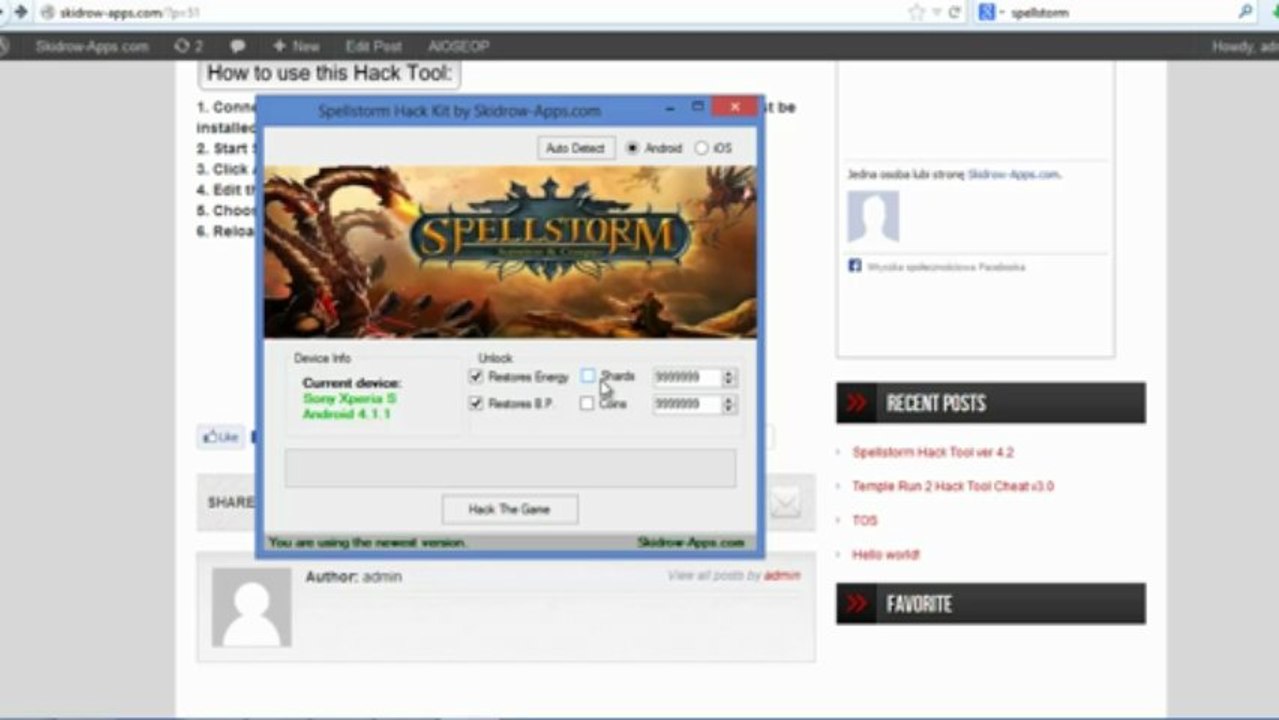The height and width of the screenshot is (720, 1279).
Task: Click the Coins amount field
Action: pyautogui.click(x=687, y=404)
